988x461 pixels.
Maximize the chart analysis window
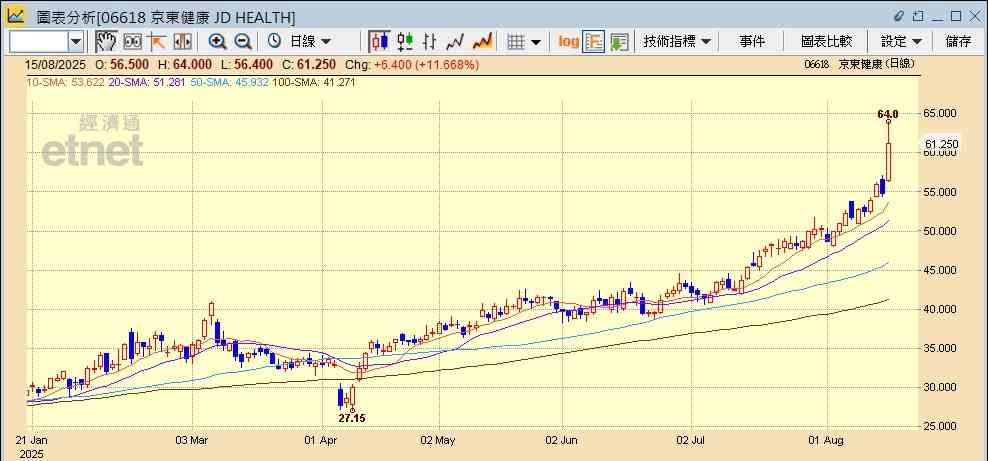[956, 16]
